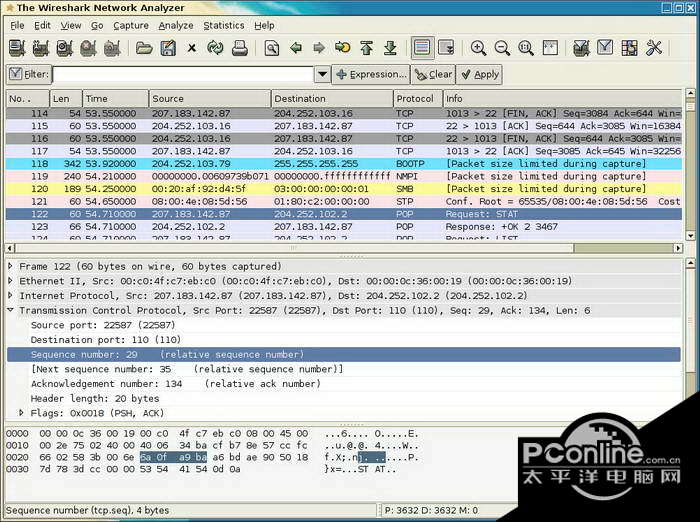This screenshot has width=700, height=522.
Task: Select 'Header length: 20 bytes' line
Action: tap(94, 398)
